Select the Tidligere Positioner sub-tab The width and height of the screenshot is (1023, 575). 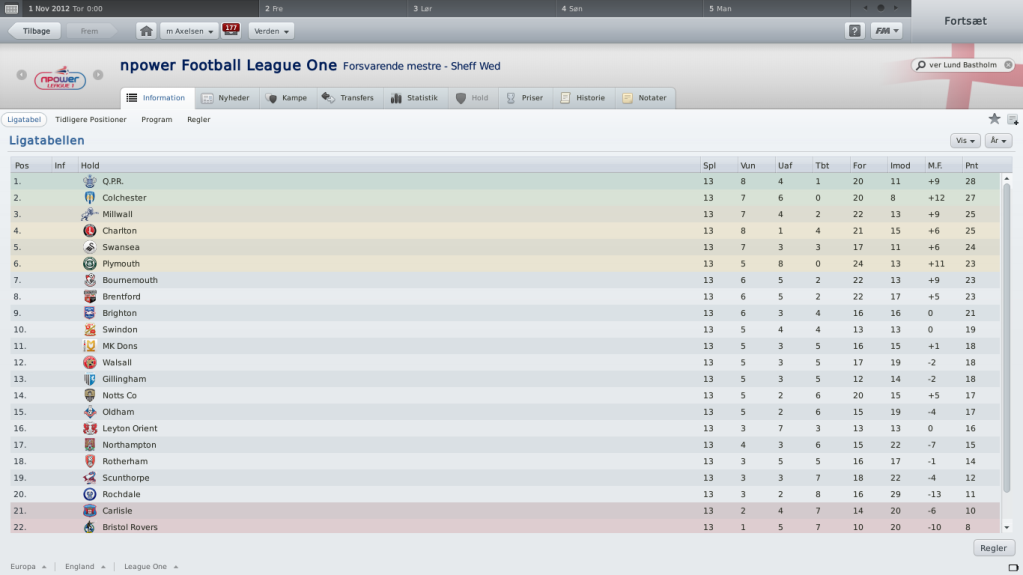(91, 119)
